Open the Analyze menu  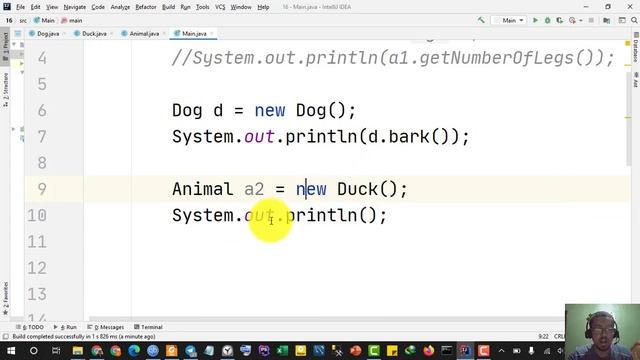tap(120, 7)
